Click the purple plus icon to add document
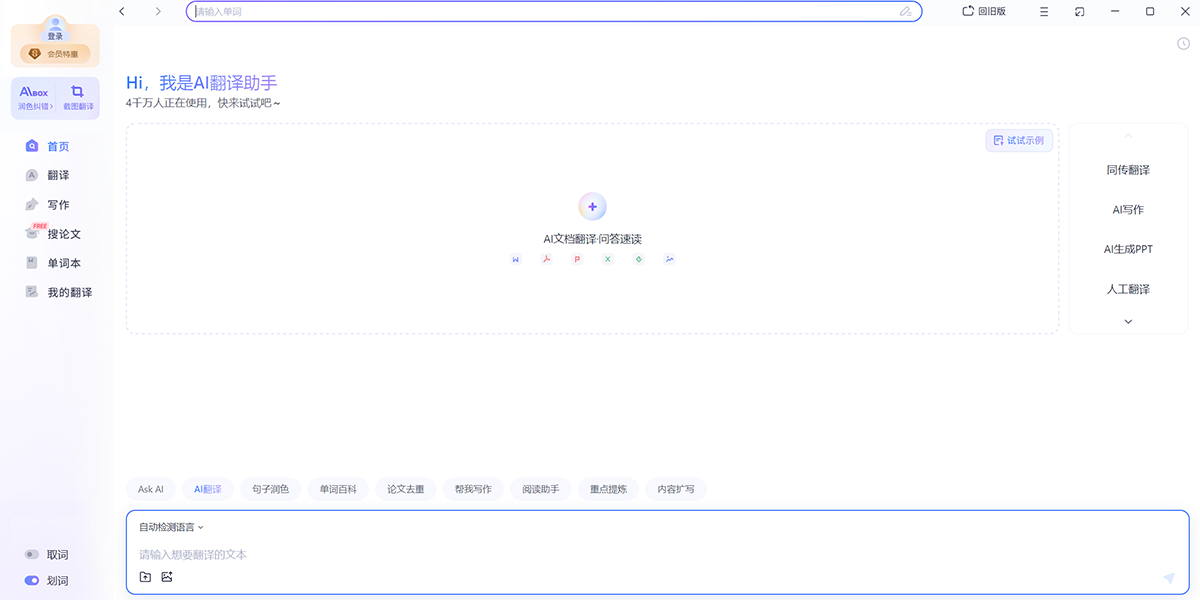This screenshot has height=600, width=1200. [x=592, y=207]
